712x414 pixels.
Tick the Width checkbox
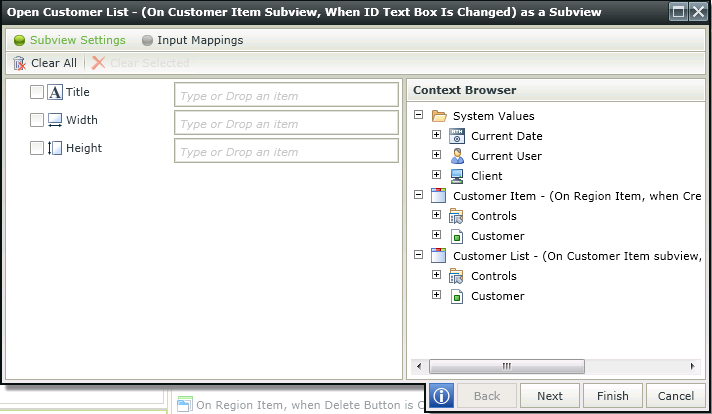tap(37, 120)
